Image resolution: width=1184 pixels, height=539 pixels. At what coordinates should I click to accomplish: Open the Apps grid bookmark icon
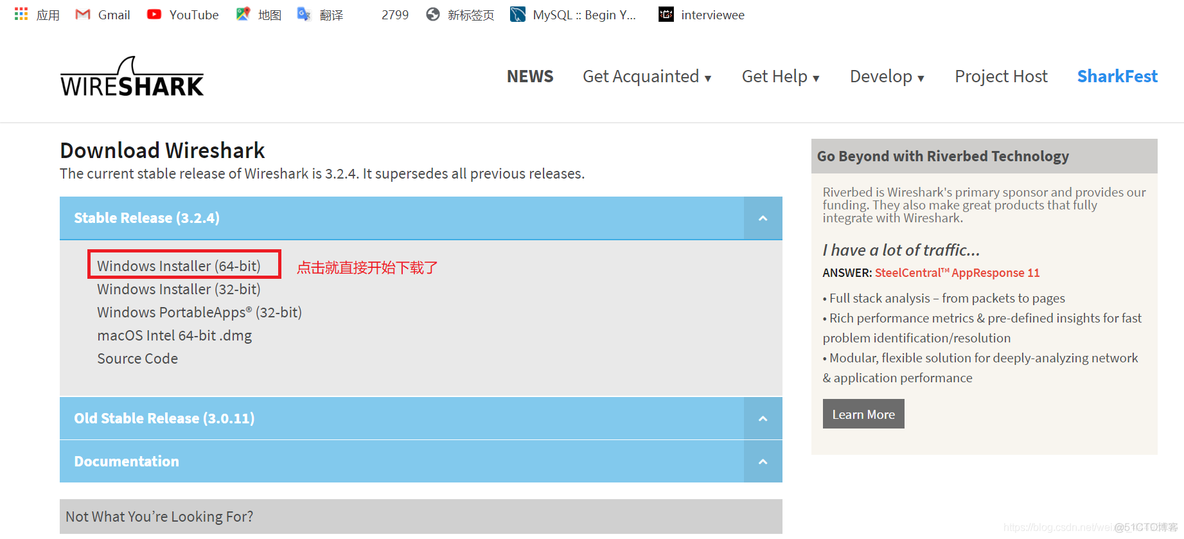[21, 14]
